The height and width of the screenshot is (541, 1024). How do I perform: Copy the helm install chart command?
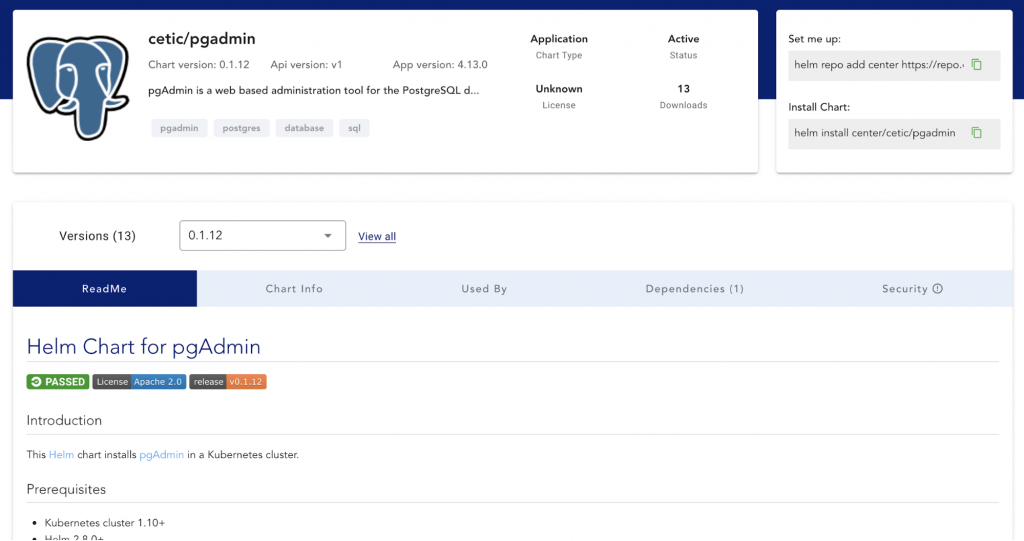977,133
